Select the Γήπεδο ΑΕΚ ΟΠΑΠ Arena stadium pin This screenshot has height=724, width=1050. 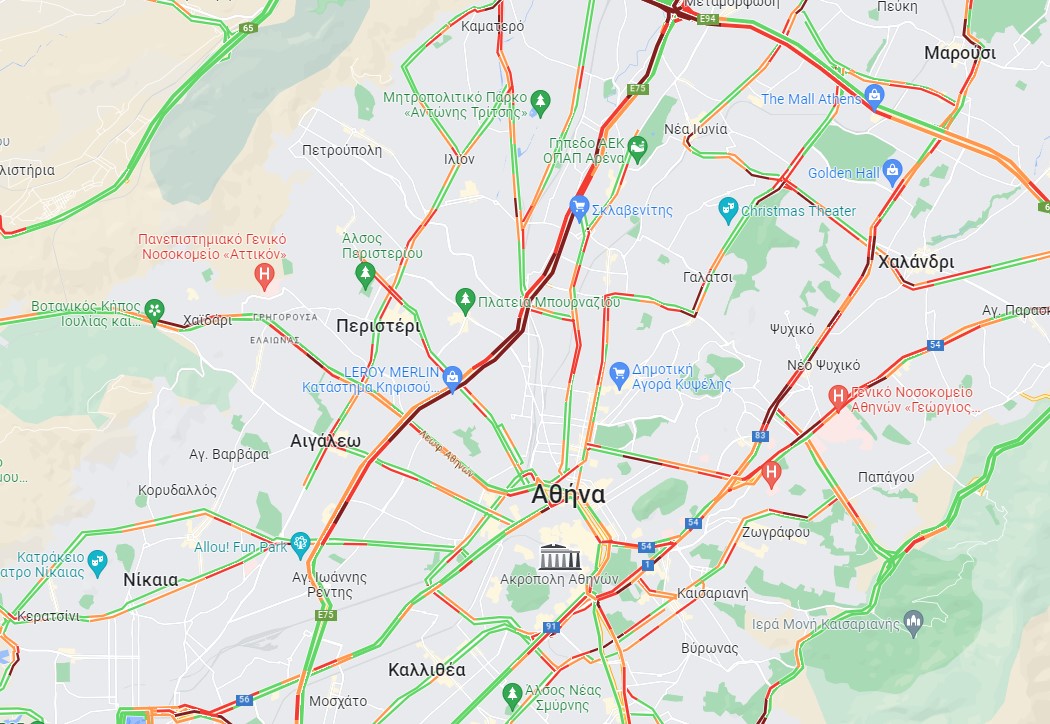(x=638, y=149)
